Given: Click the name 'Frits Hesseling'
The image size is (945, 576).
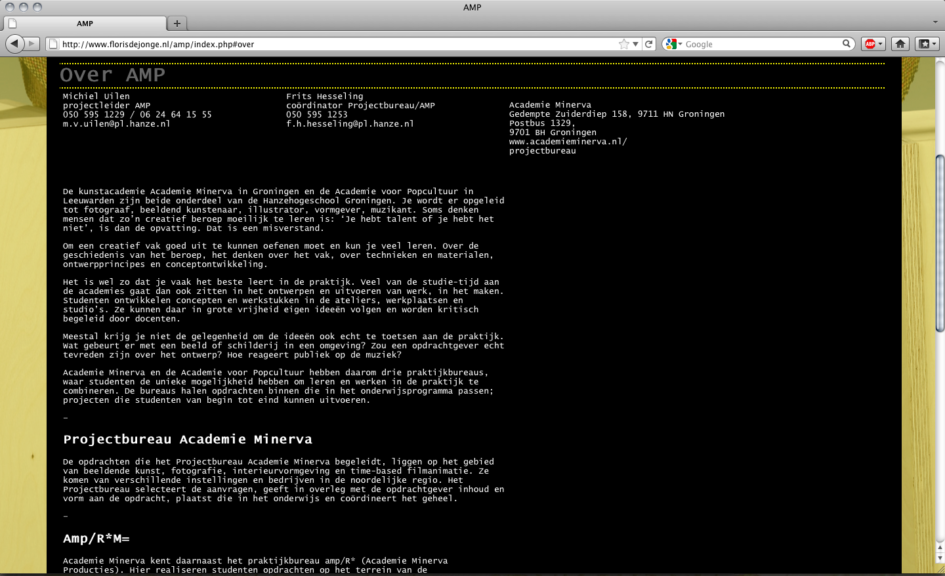Looking at the screenshot, I should pyautogui.click(x=324, y=96).
